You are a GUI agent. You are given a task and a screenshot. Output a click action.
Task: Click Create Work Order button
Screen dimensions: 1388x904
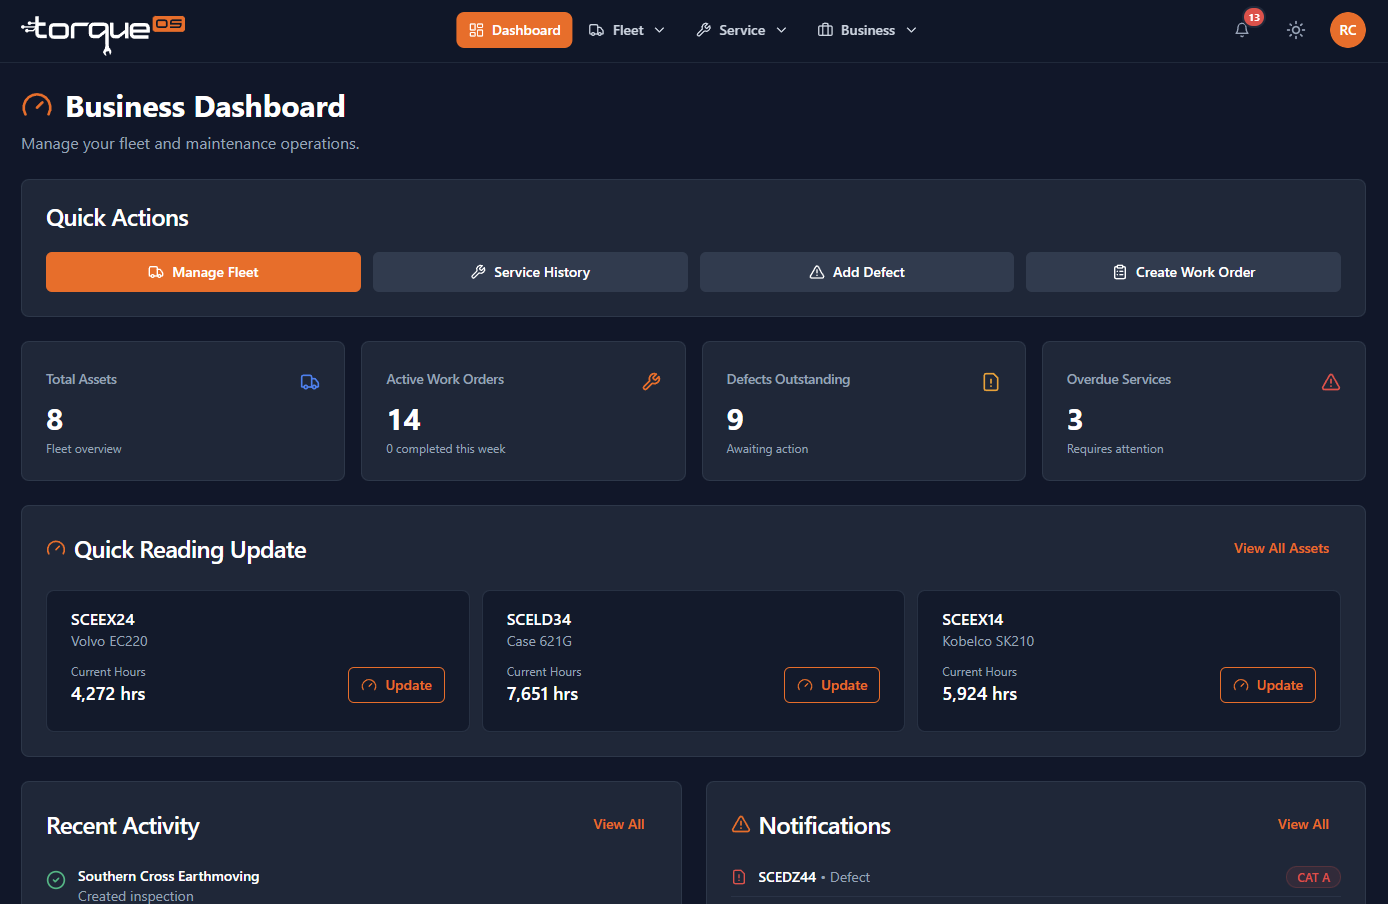coord(1183,272)
